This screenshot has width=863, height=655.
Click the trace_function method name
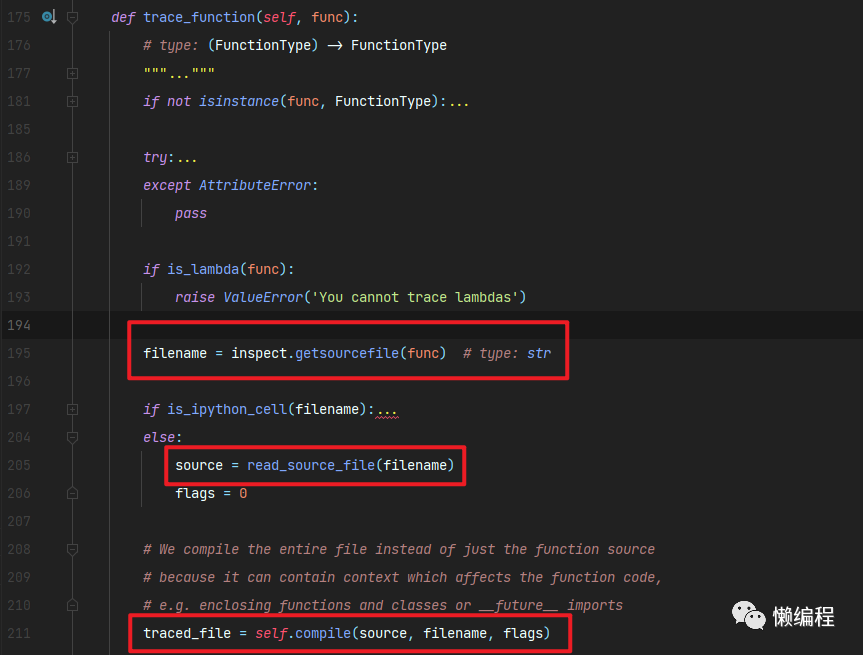[x=199, y=18]
